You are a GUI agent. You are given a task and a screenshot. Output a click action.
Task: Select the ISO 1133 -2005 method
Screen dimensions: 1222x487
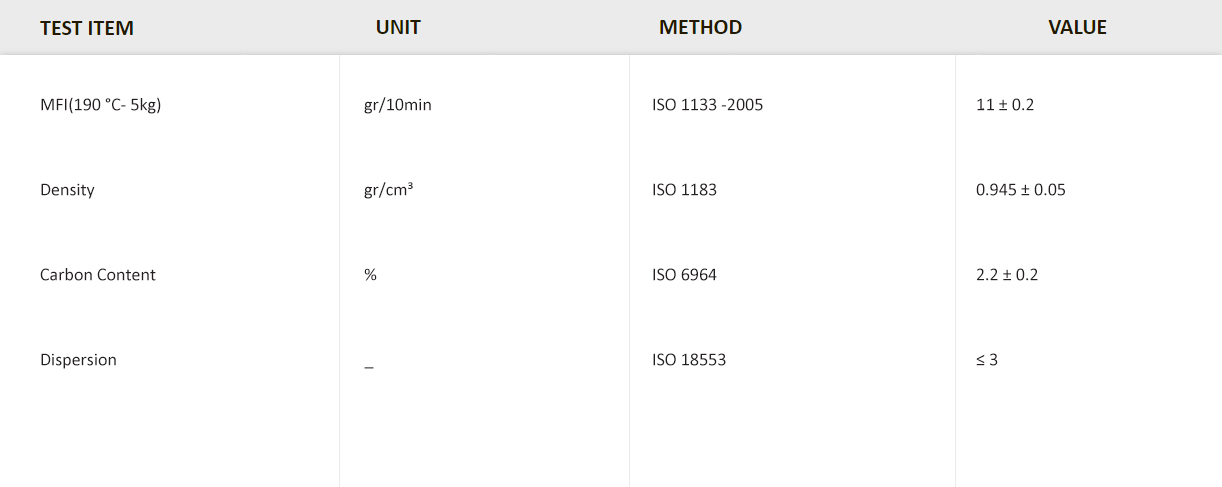point(707,104)
